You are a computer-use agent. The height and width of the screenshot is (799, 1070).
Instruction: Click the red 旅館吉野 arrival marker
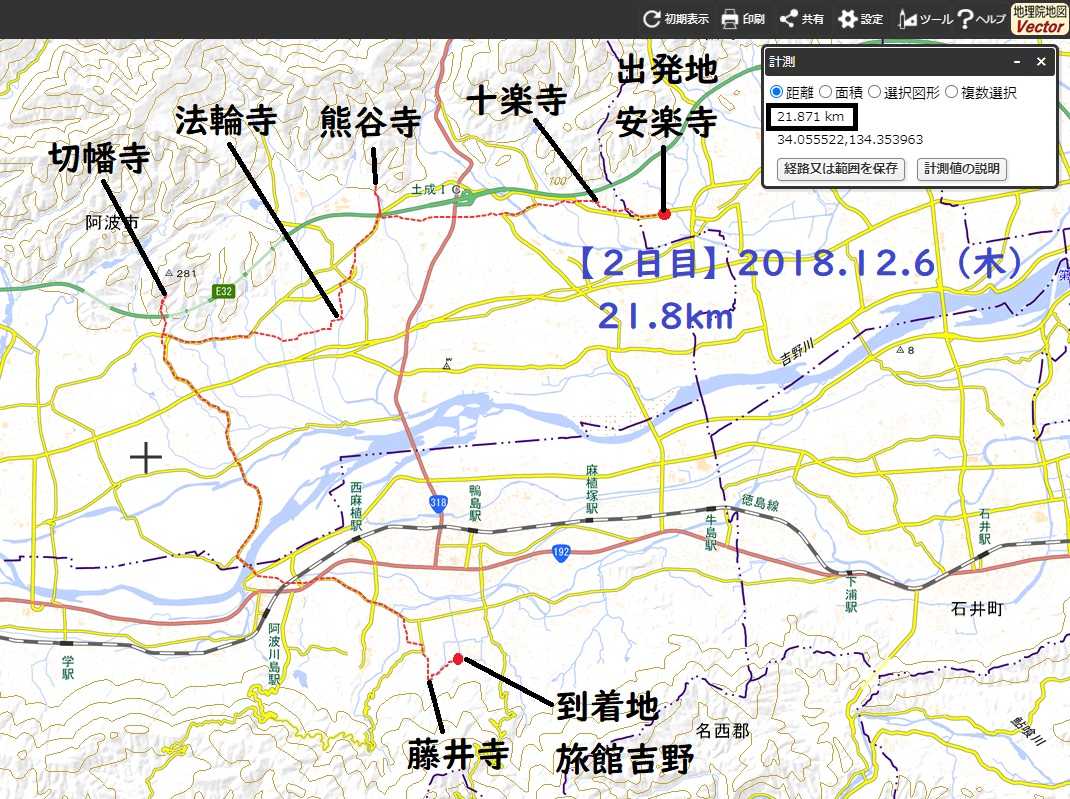[458, 658]
